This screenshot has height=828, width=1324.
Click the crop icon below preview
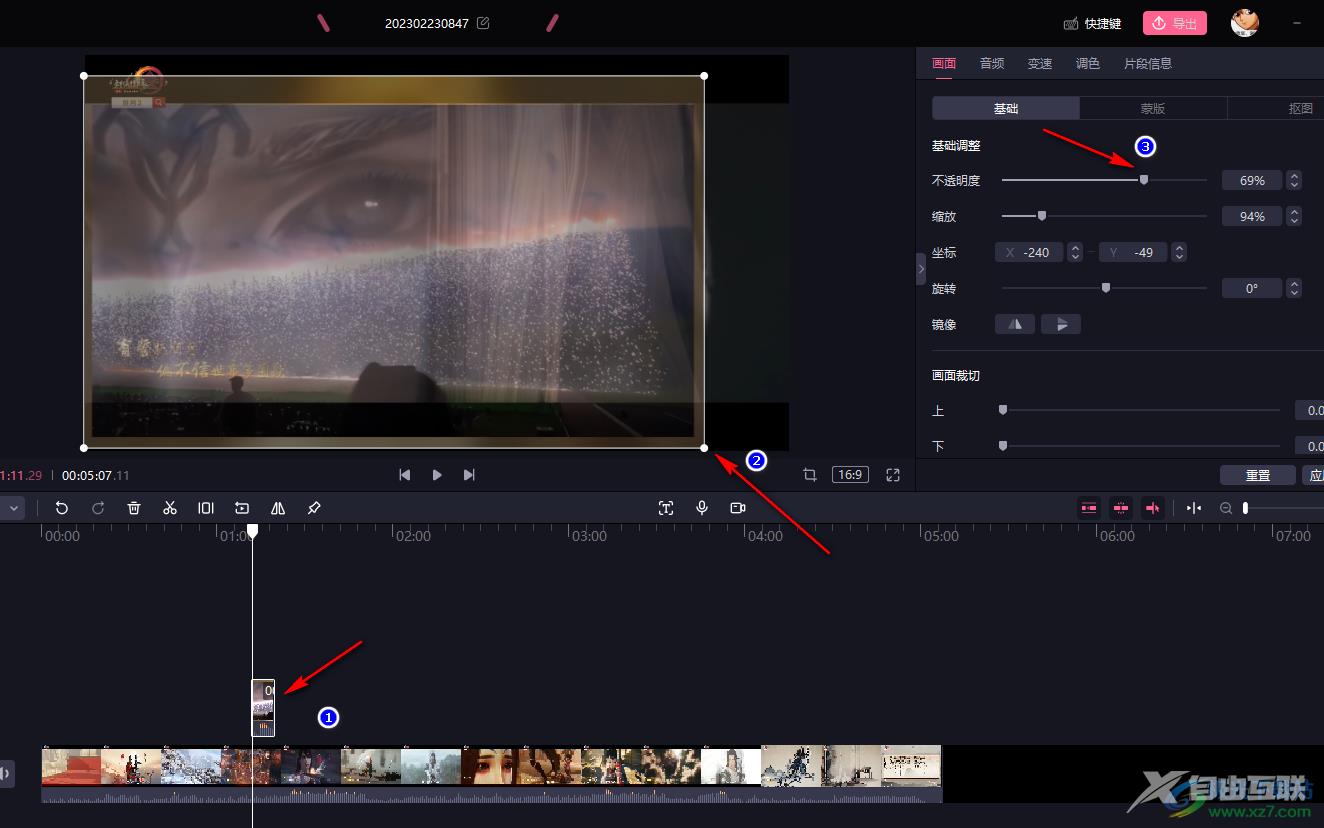810,475
